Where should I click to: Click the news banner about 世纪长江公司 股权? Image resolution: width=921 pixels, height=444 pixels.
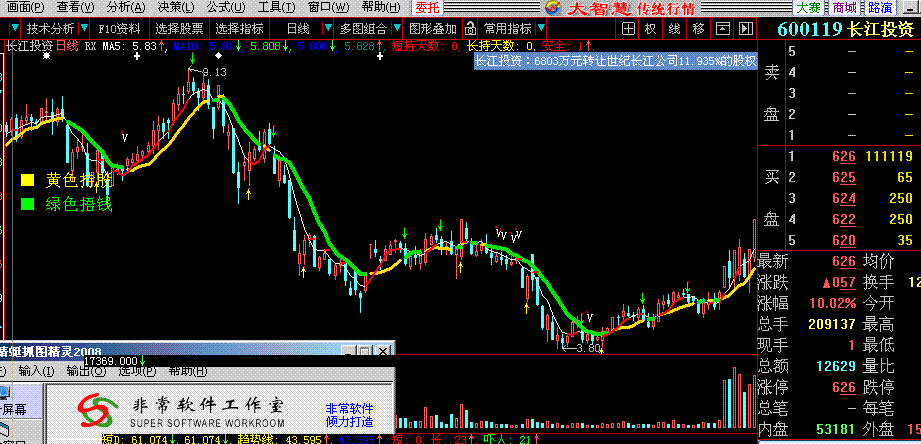click(615, 60)
